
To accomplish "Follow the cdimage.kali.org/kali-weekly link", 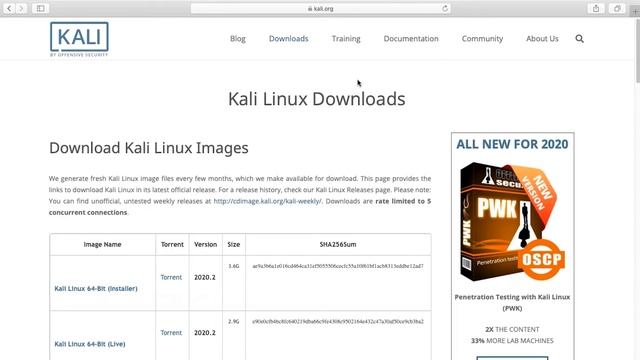I will [x=267, y=201].
